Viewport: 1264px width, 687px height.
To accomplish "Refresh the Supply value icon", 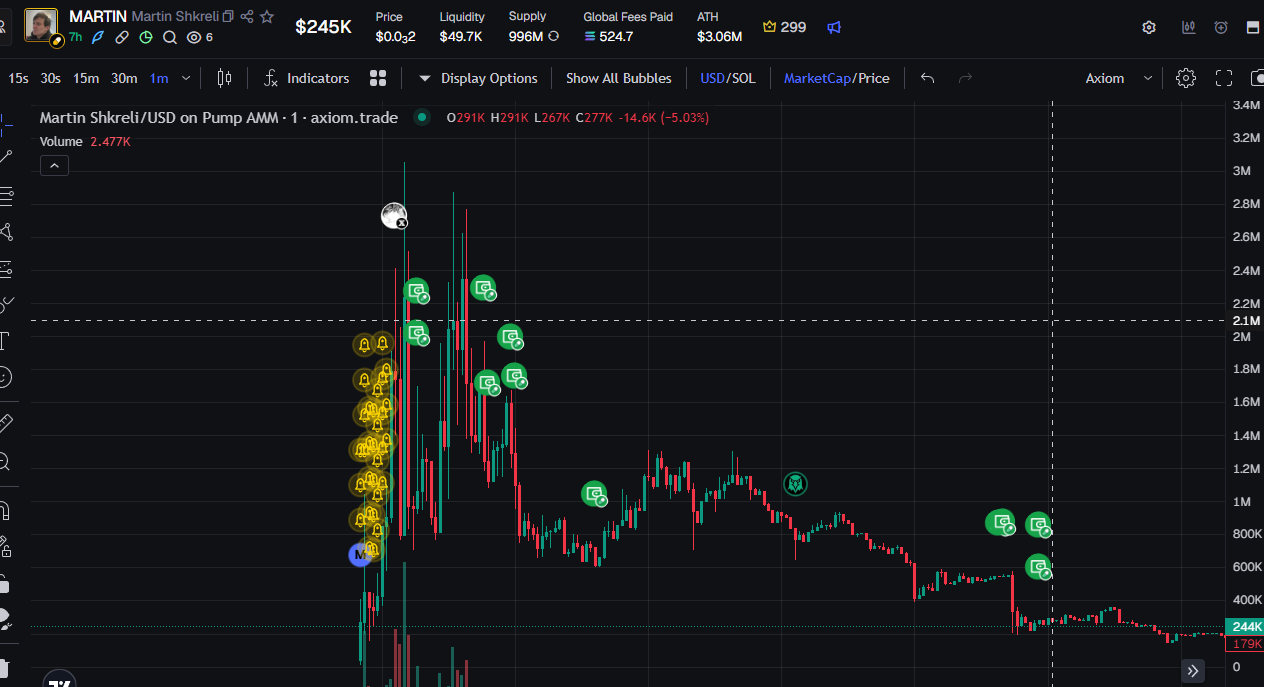I will [x=553, y=36].
